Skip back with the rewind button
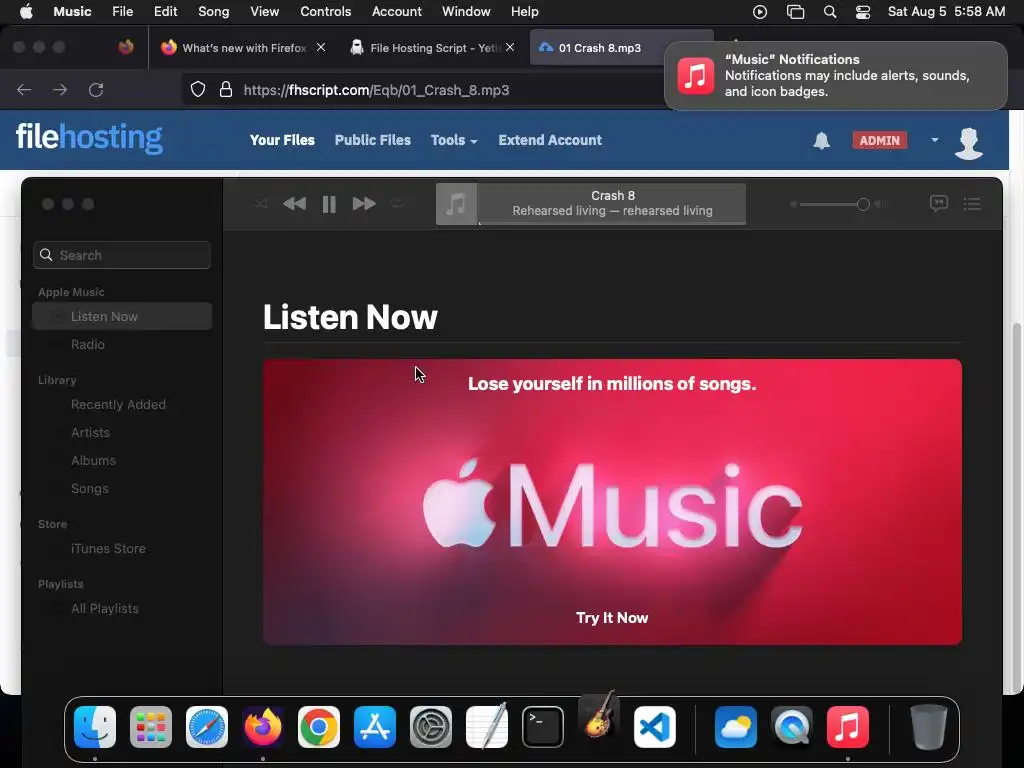The width and height of the screenshot is (1024, 768). [x=295, y=204]
